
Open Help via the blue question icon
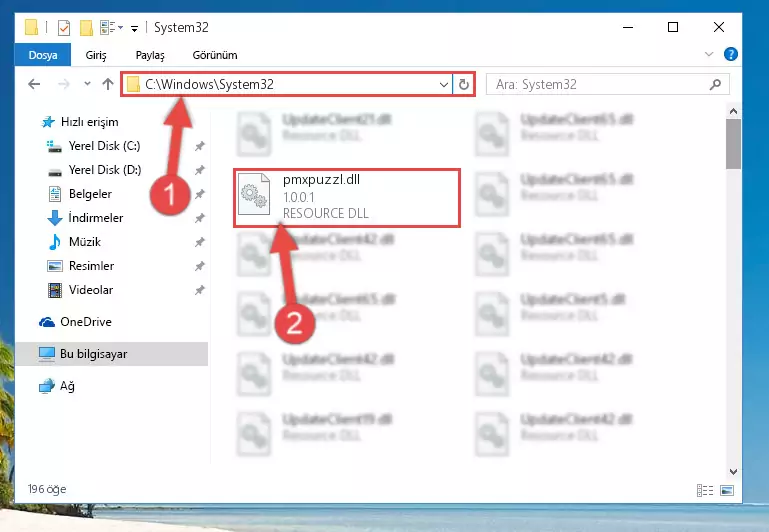(731, 54)
